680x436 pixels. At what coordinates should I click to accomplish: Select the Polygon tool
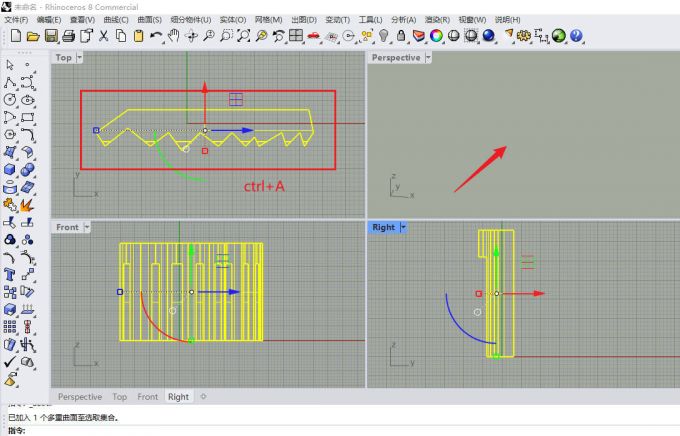[10, 135]
